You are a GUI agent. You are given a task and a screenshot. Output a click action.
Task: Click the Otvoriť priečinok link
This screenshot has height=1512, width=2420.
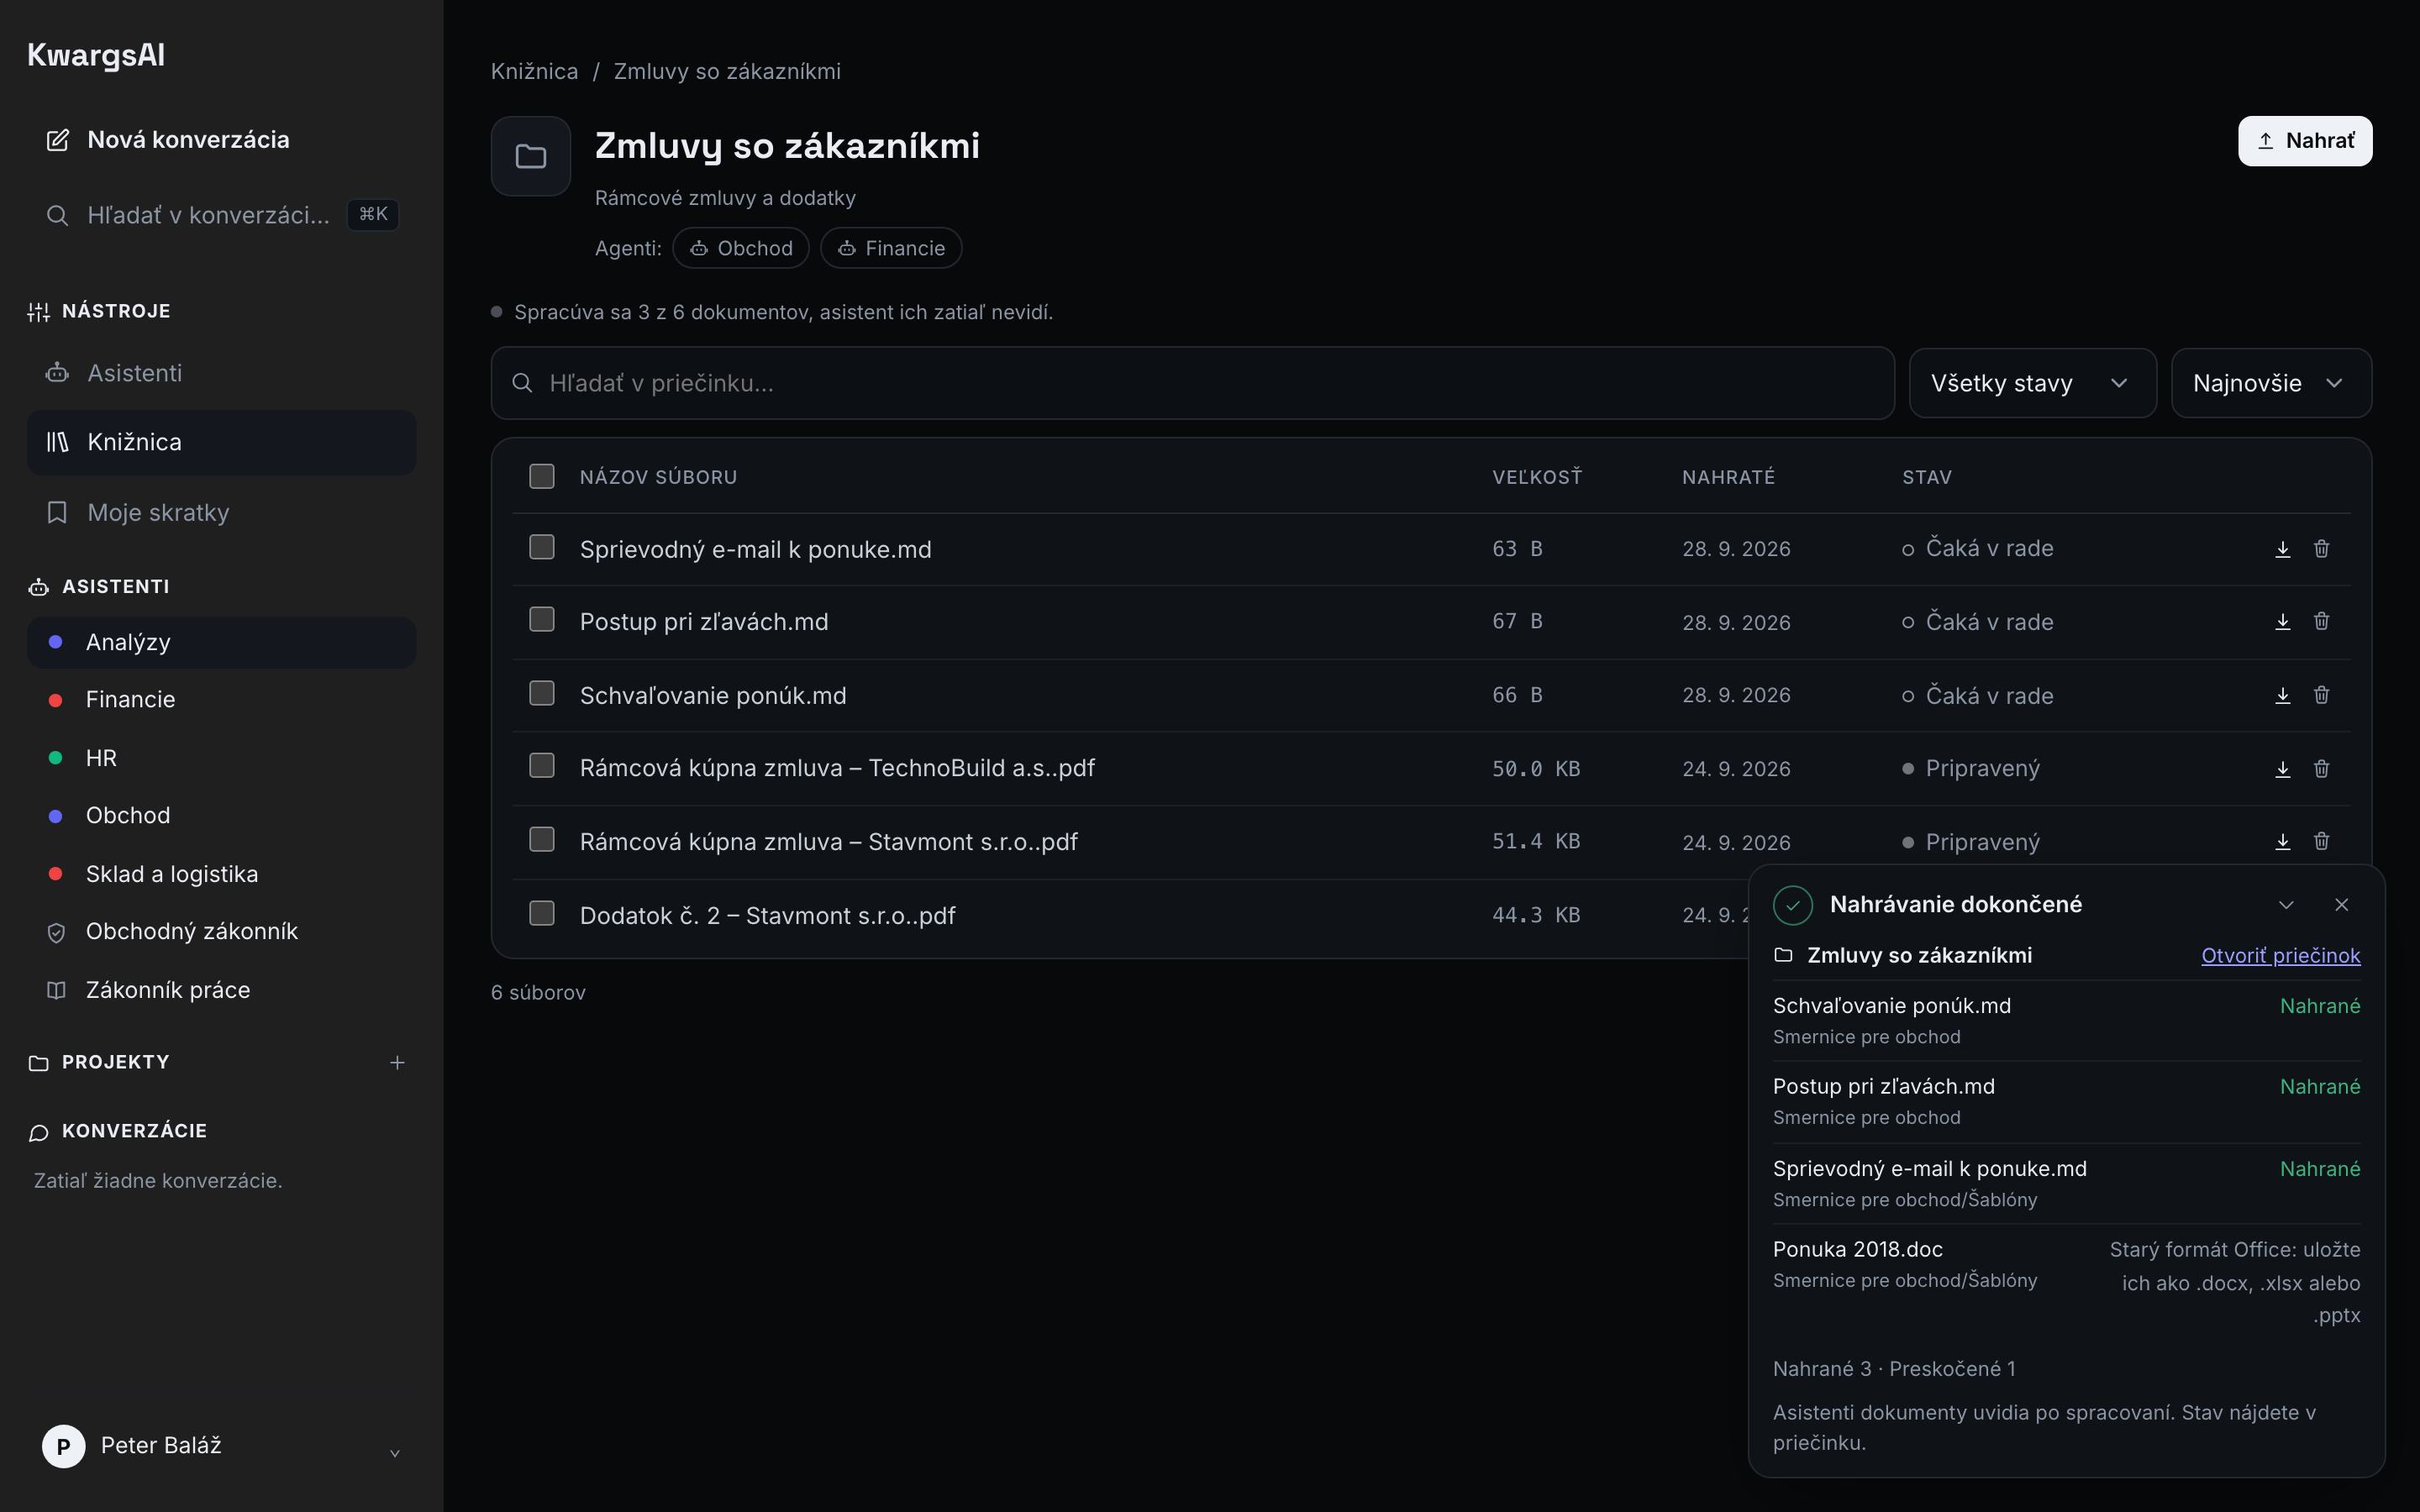[2280, 956]
